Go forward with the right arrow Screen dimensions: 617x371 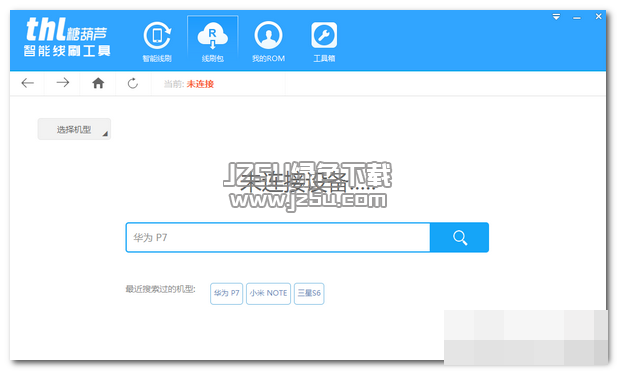click(63, 83)
